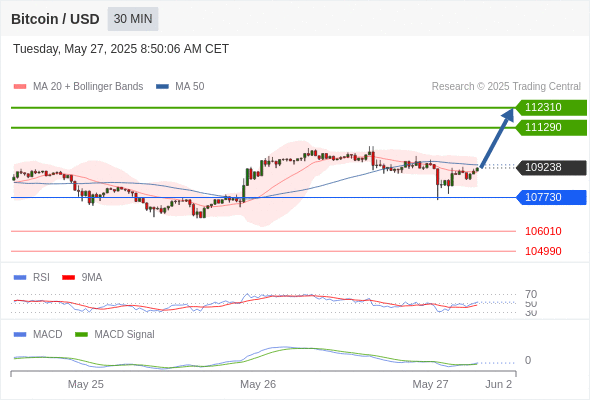590x400 pixels.
Task: Click the MA 20 + Bollinger Bands legend swatch
Action: pos(20,87)
